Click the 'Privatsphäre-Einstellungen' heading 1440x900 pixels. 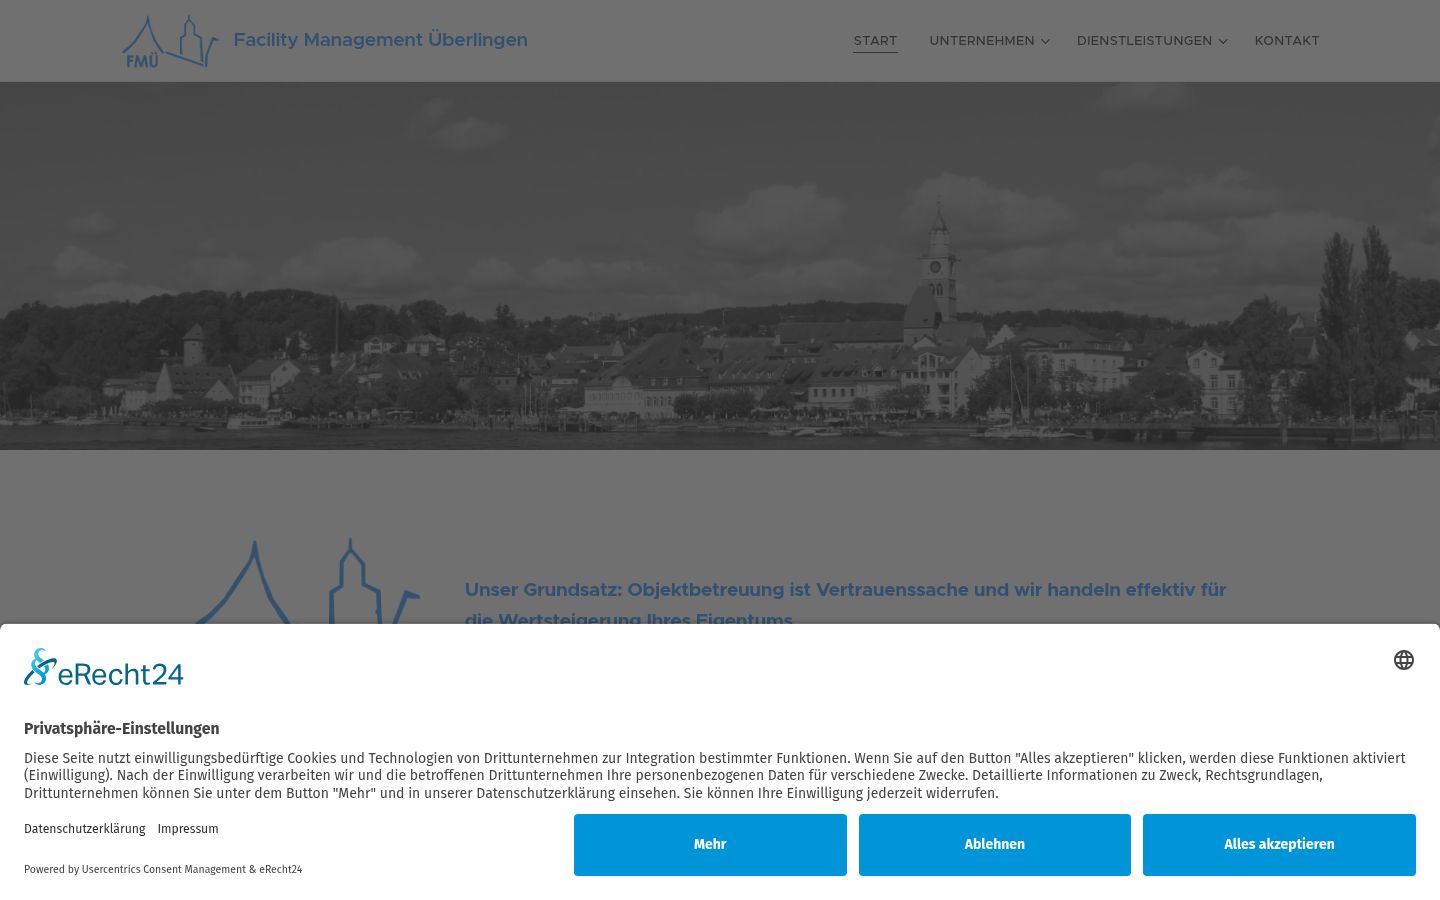click(121, 729)
